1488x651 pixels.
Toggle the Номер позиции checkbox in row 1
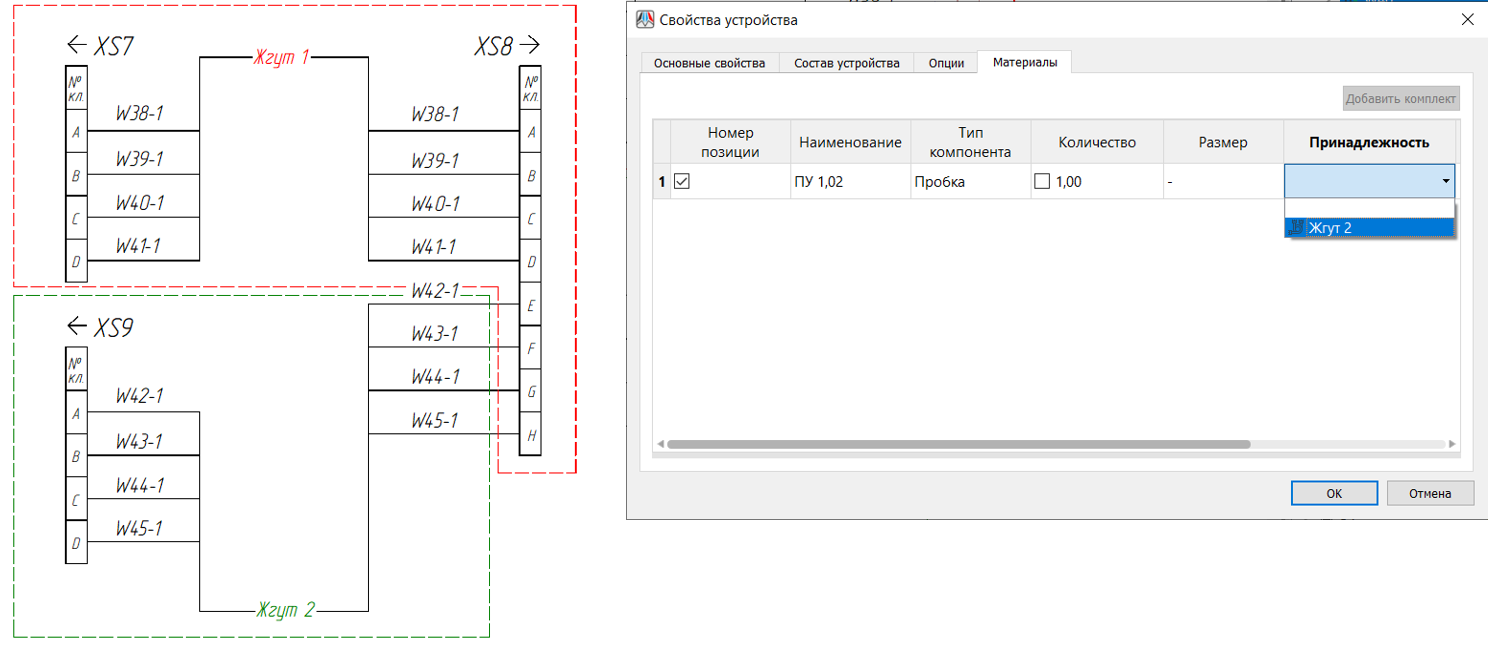click(x=682, y=182)
